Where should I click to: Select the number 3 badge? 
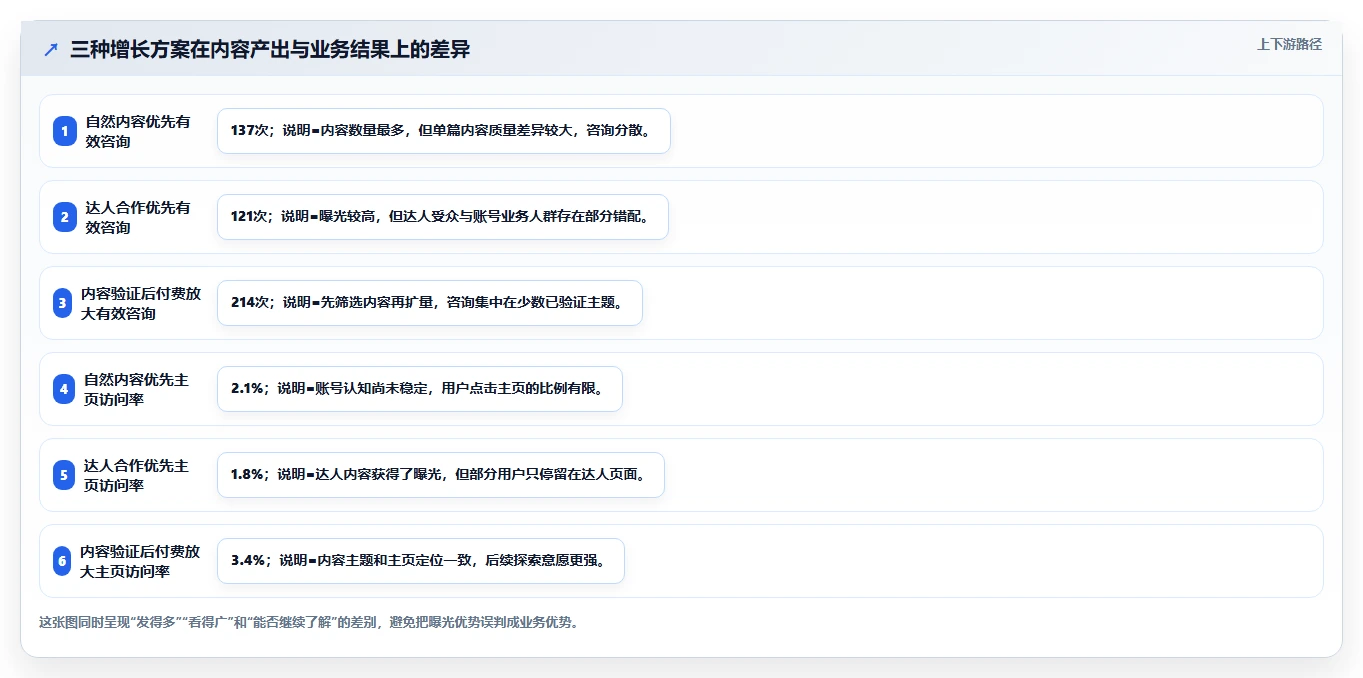click(x=62, y=303)
